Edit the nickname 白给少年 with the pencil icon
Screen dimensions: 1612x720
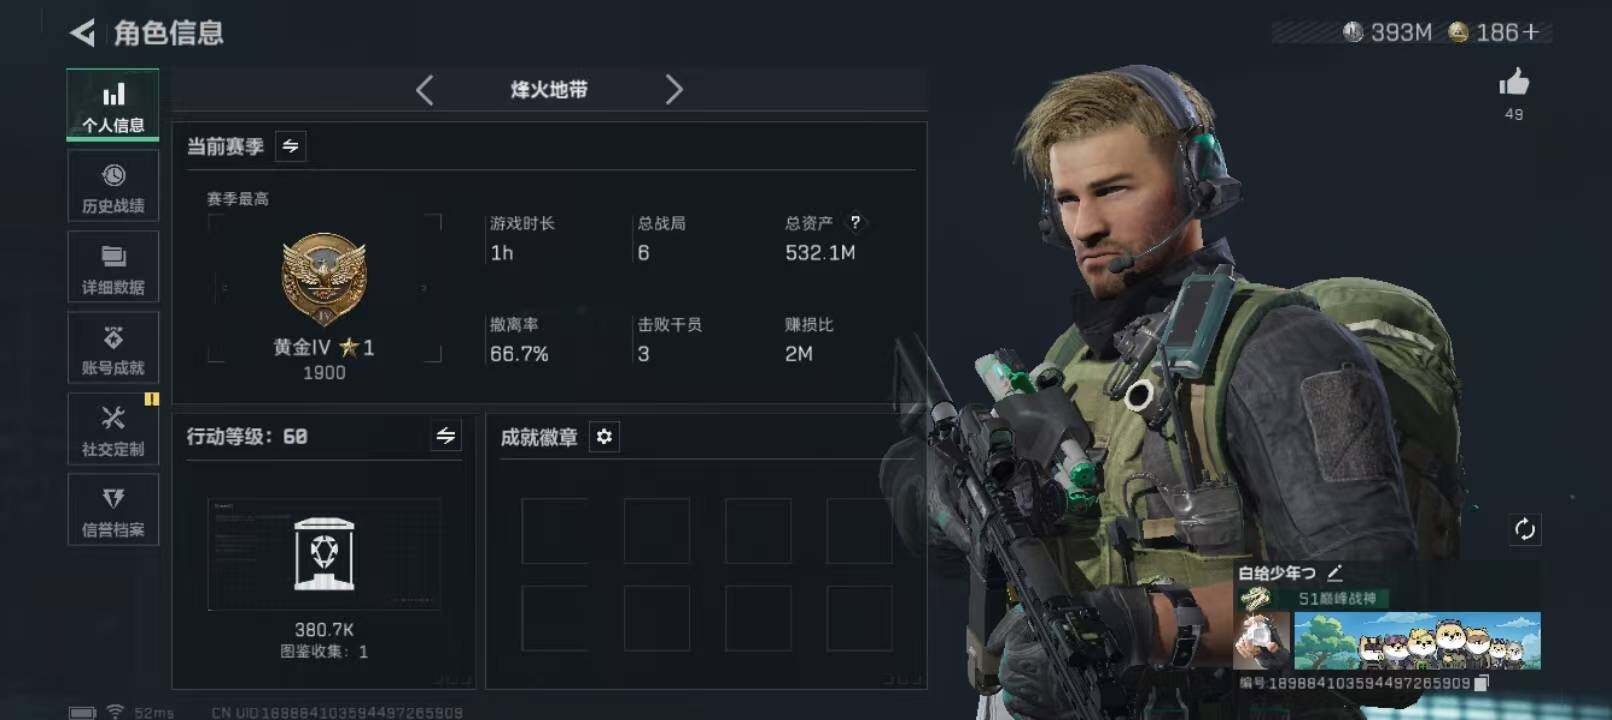pyautogui.click(x=1335, y=573)
